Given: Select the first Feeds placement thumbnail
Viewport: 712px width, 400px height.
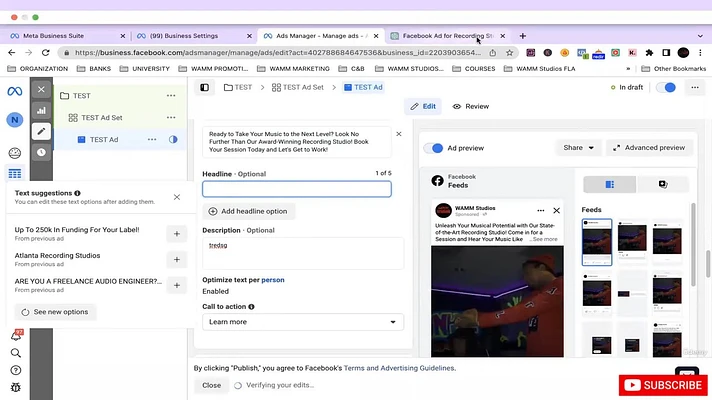Looking at the screenshot, I should (597, 242).
